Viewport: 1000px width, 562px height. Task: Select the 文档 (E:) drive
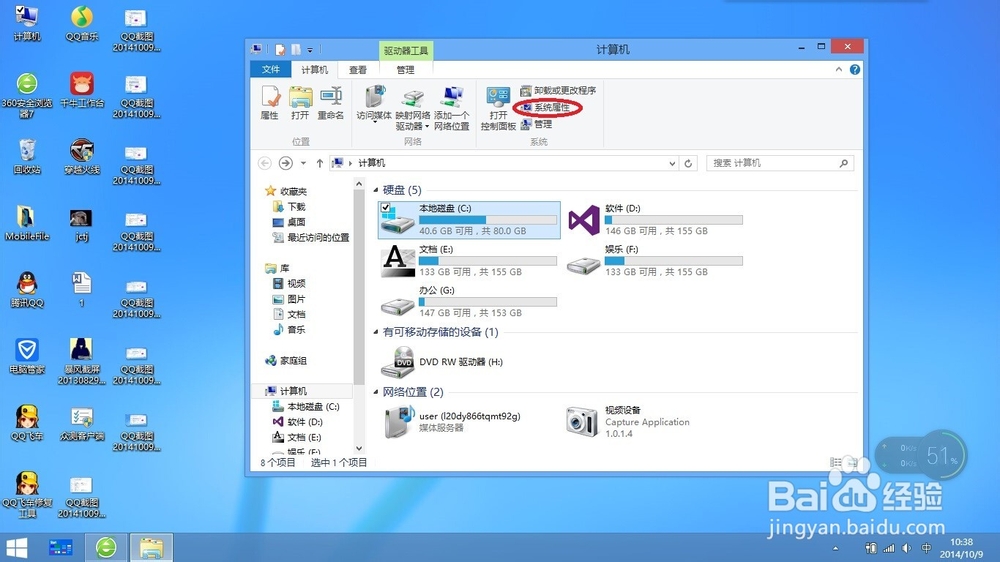pyautogui.click(x=469, y=261)
